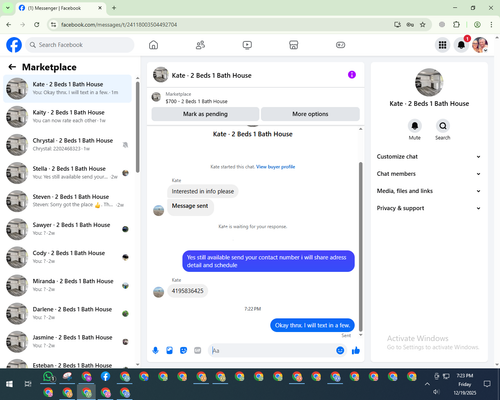Open Facebook app on the taskbar
This screenshot has width=500, height=400.
click(x=105, y=376)
